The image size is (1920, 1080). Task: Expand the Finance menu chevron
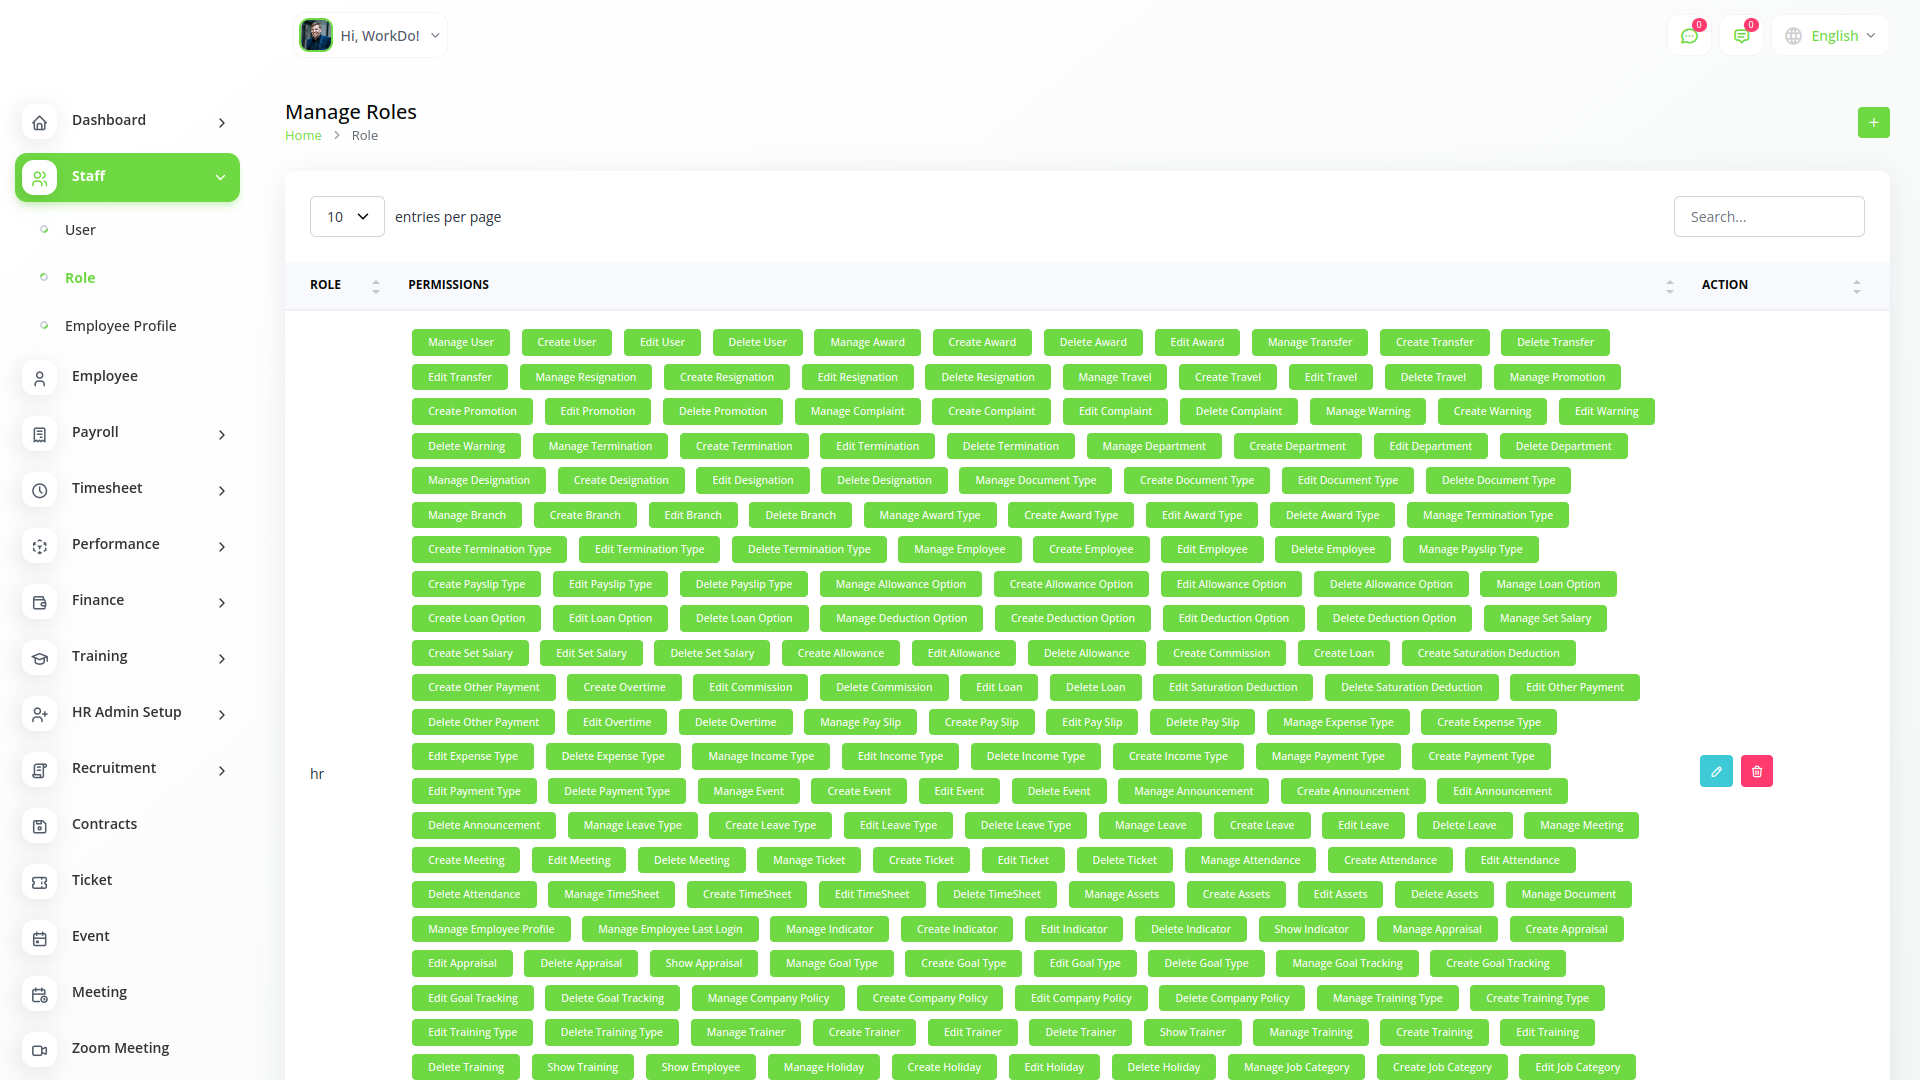[221, 603]
